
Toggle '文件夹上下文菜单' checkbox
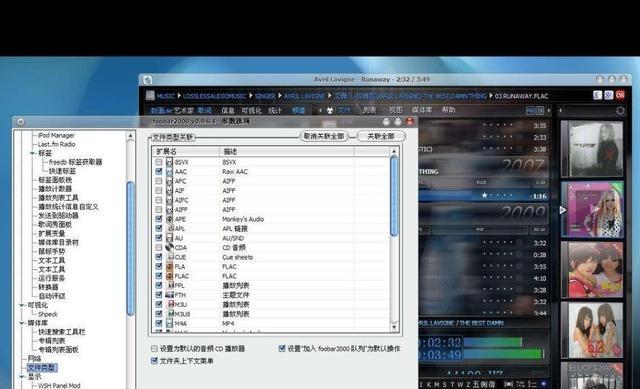154,361
